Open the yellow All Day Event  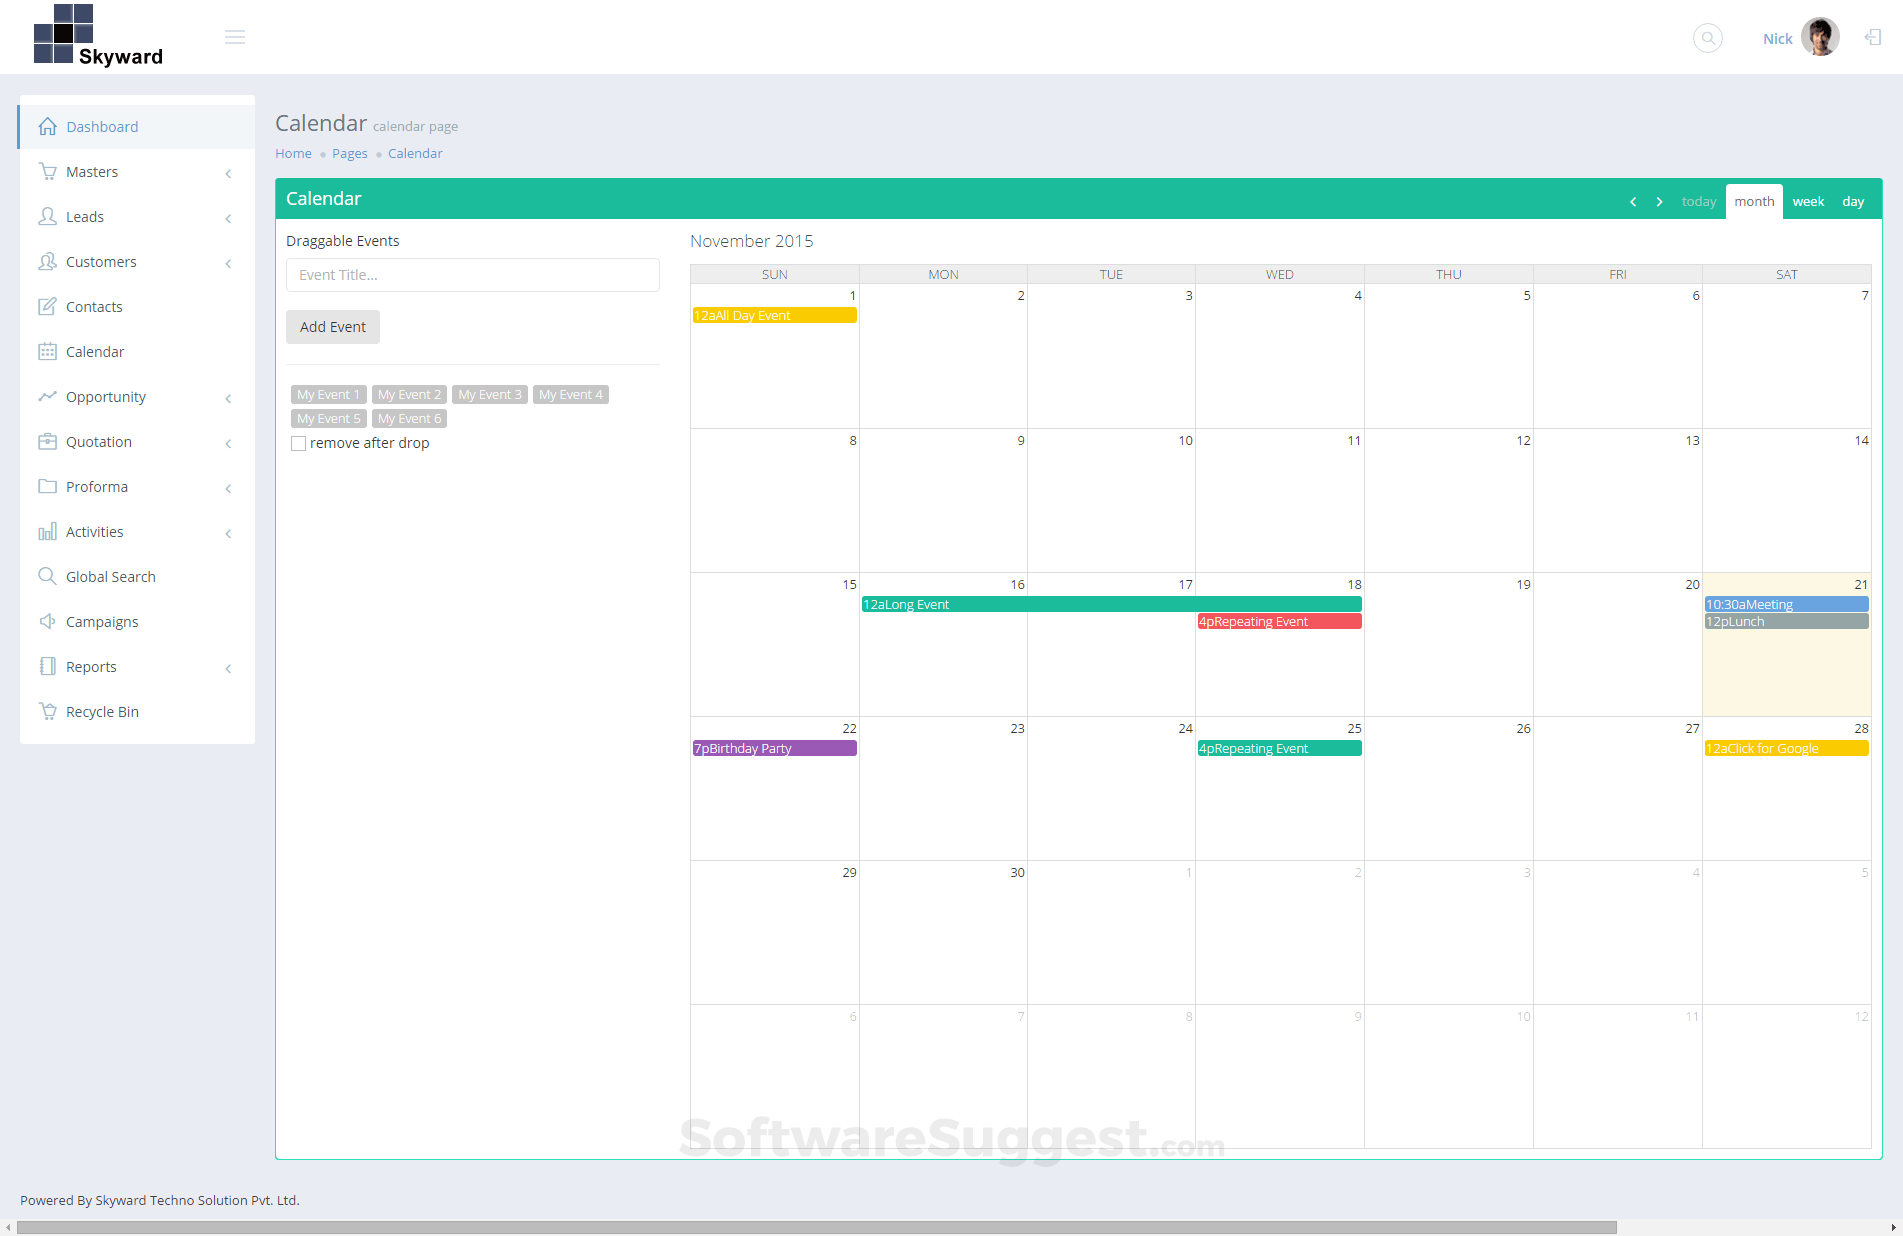tap(774, 315)
